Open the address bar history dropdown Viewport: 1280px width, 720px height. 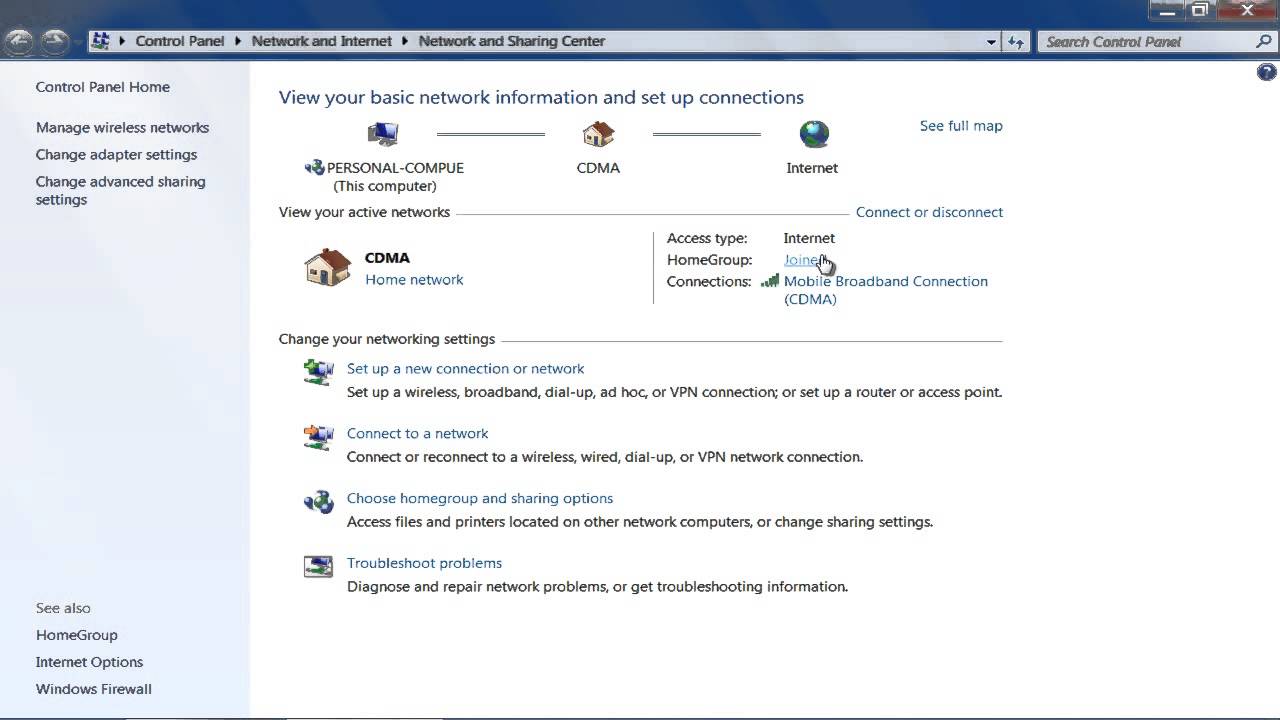pyautogui.click(x=991, y=42)
